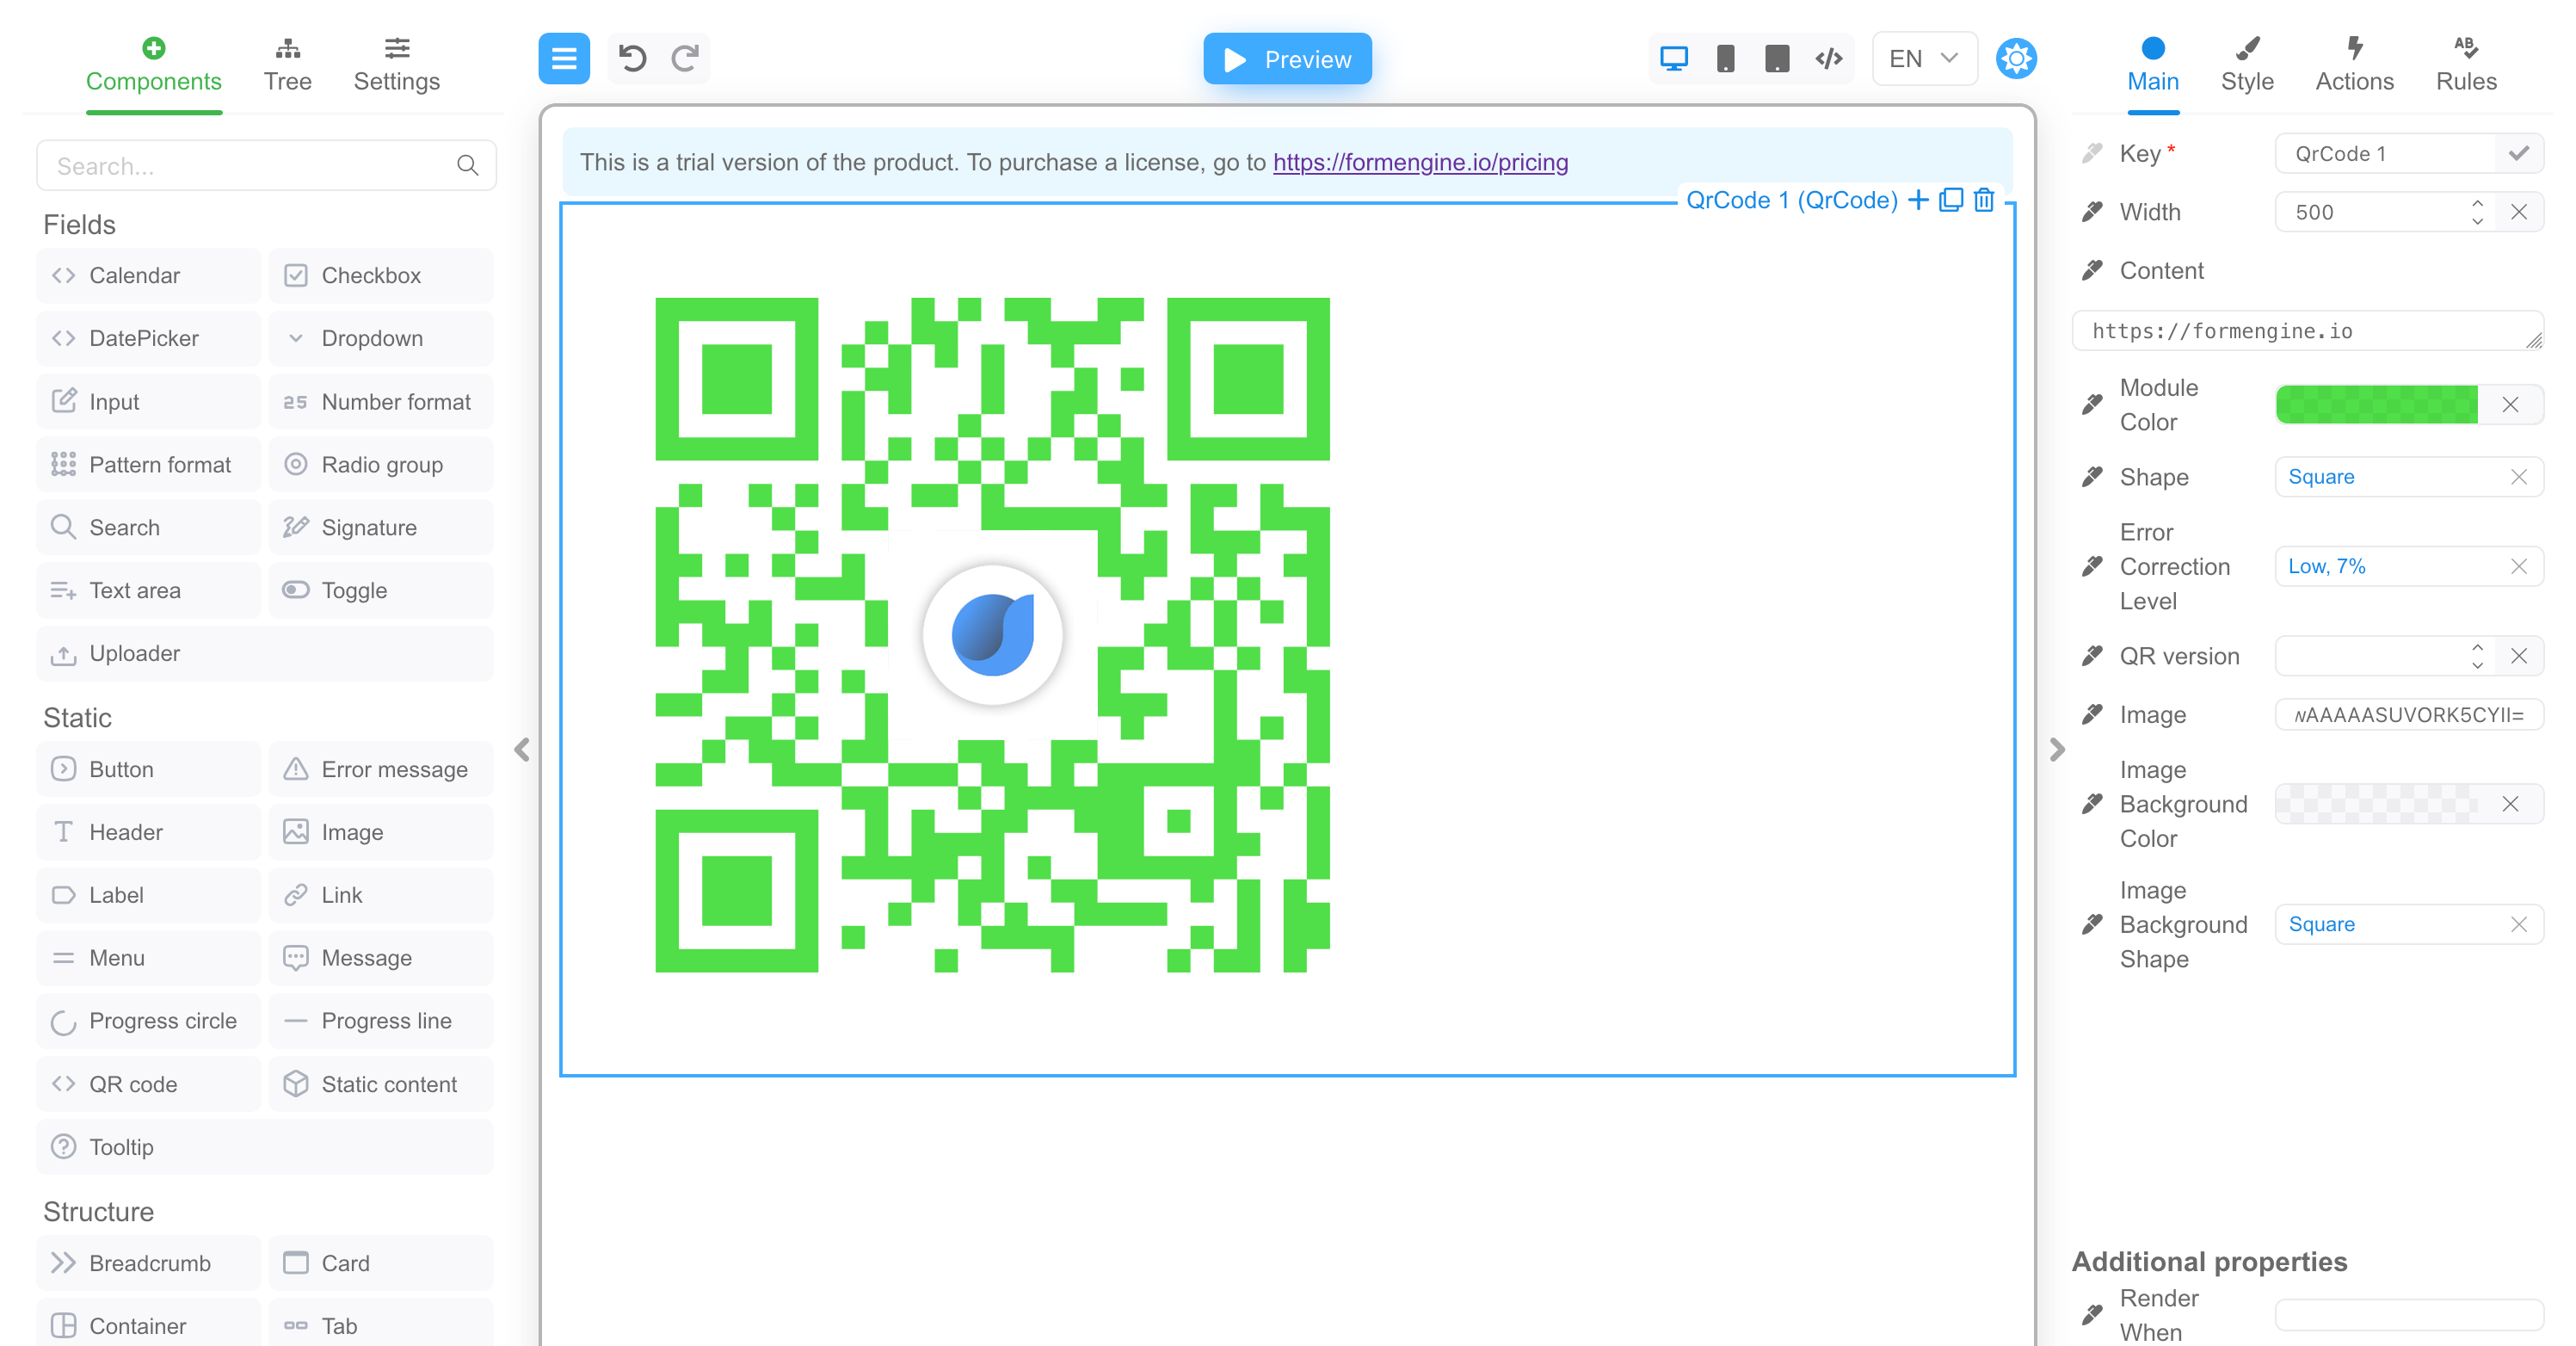Click the undo icon in top toolbar

pos(632,58)
